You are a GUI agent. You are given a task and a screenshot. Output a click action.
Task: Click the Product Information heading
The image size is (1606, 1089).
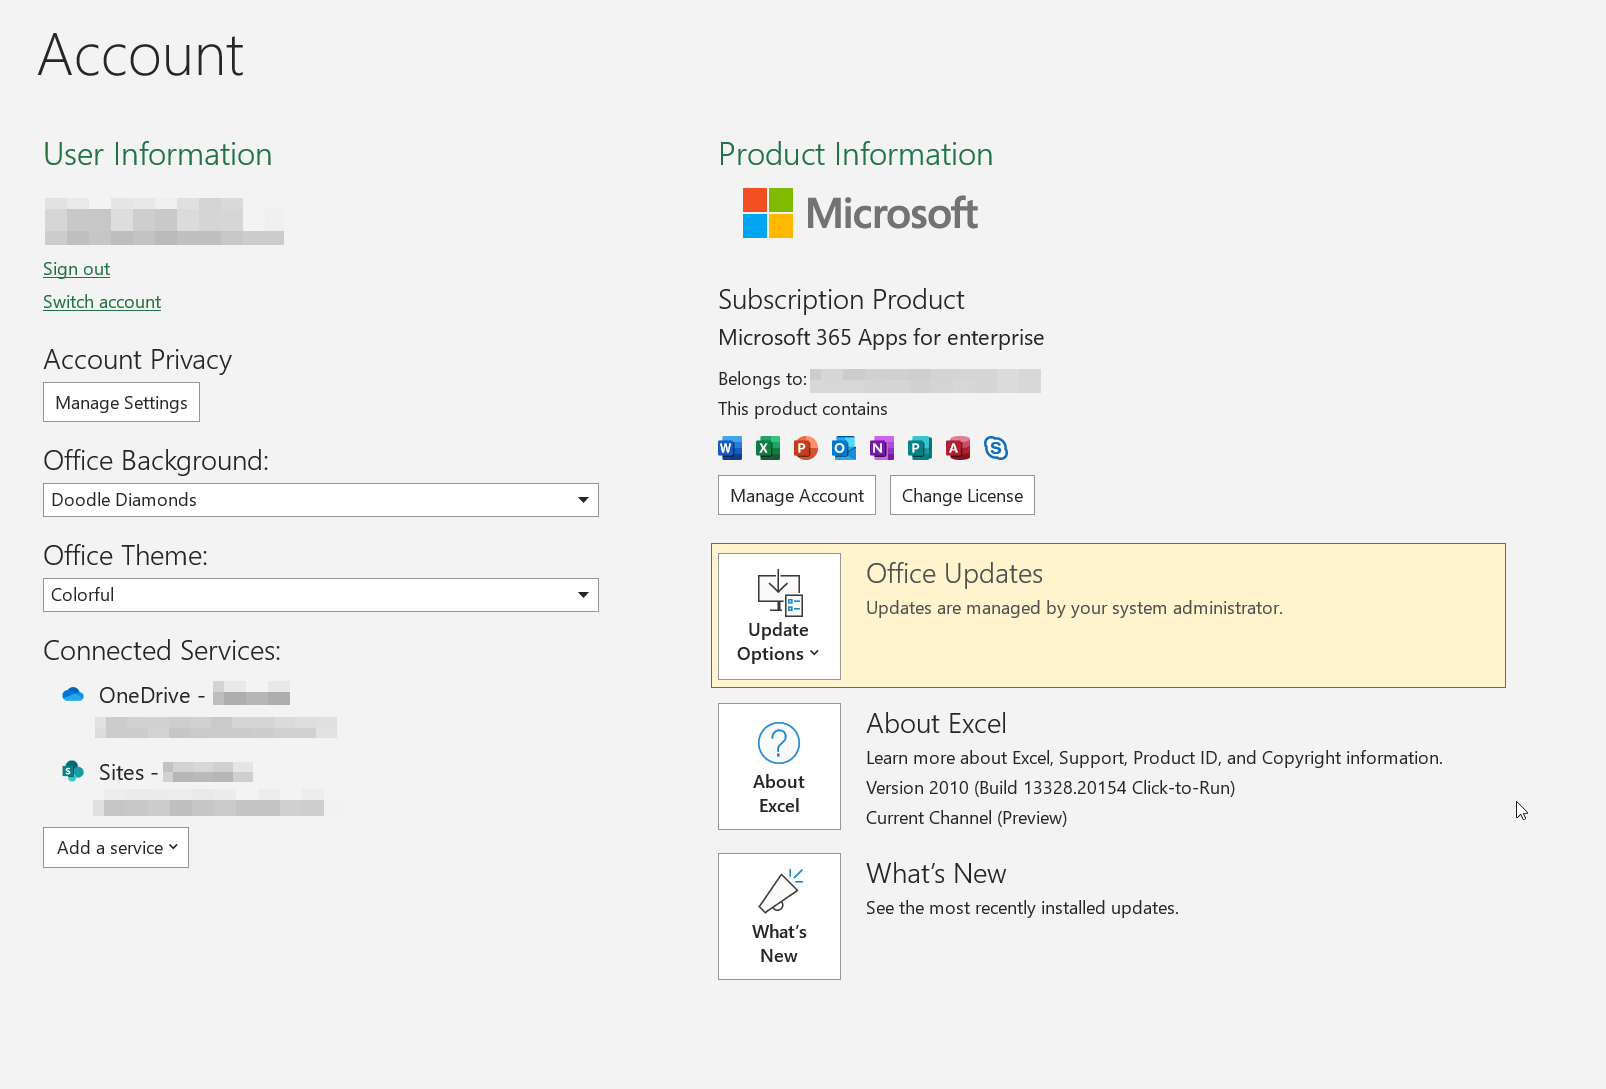tap(855, 154)
